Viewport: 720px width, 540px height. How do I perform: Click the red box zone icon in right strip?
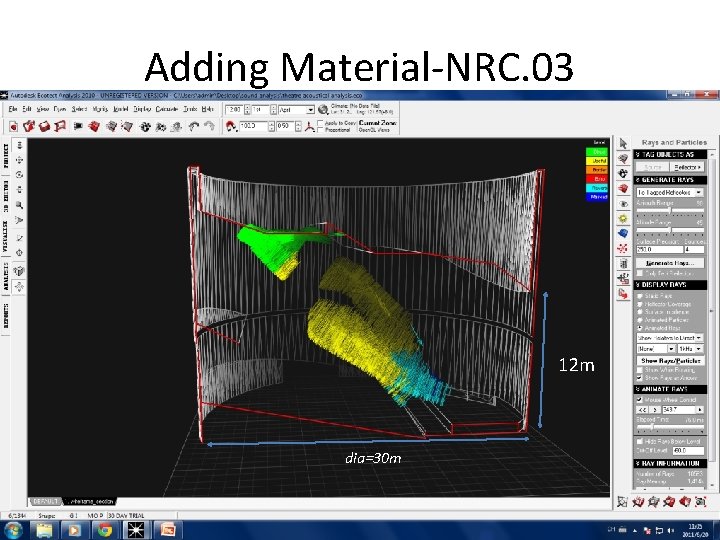(x=623, y=188)
